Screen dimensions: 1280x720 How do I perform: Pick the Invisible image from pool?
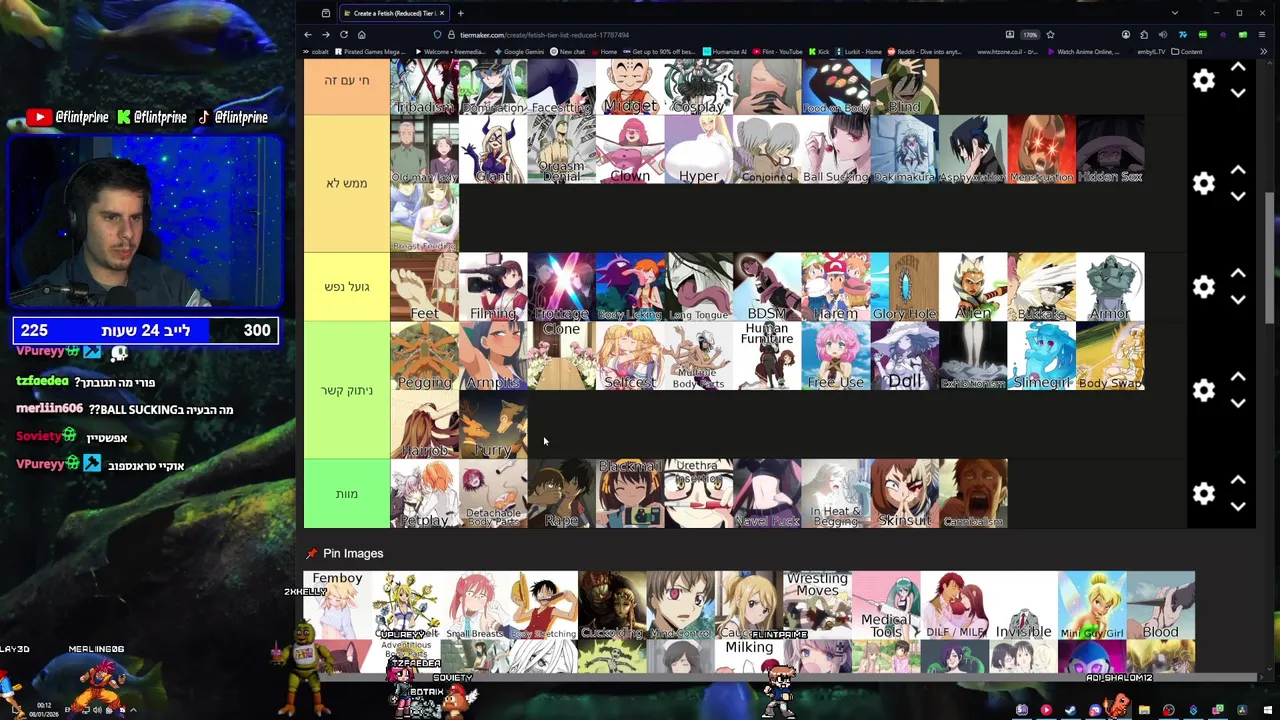coord(1023,605)
